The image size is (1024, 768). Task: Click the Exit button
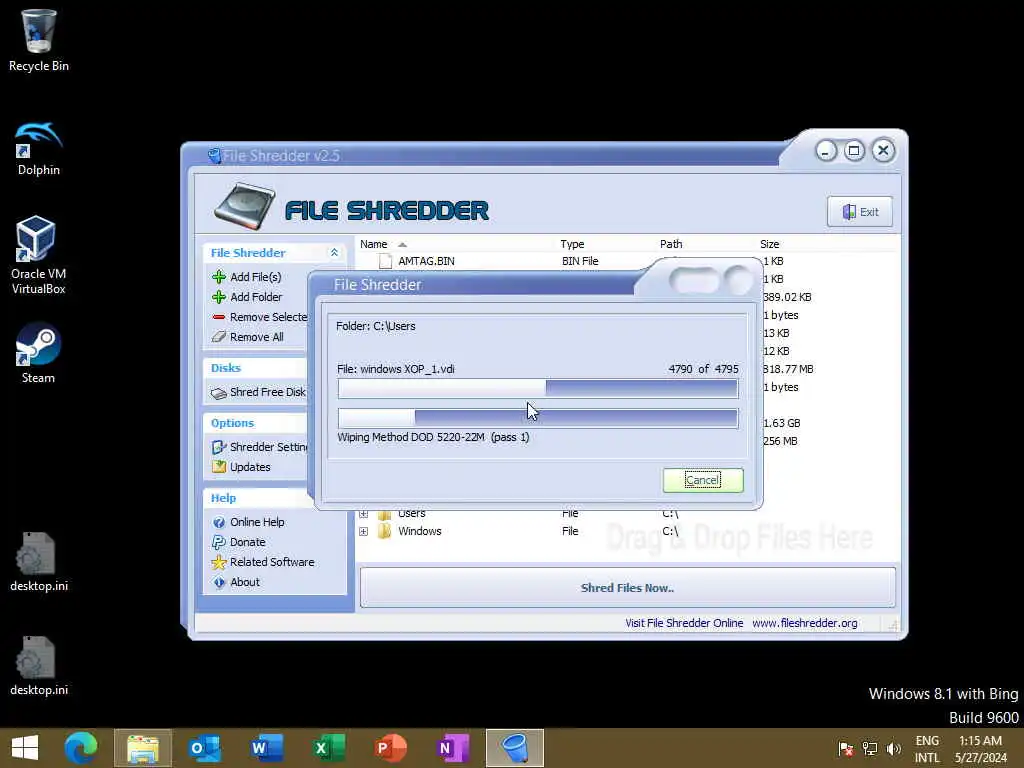click(x=859, y=212)
